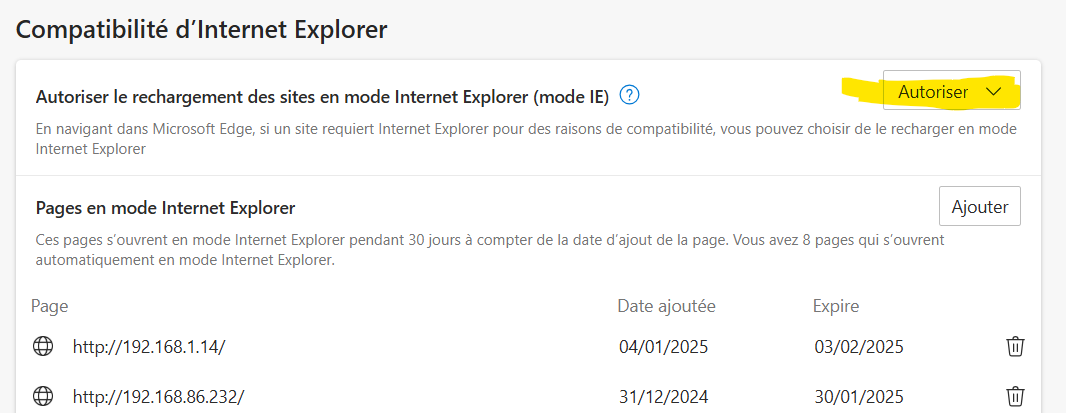Click the Ajouter button

coord(980,206)
